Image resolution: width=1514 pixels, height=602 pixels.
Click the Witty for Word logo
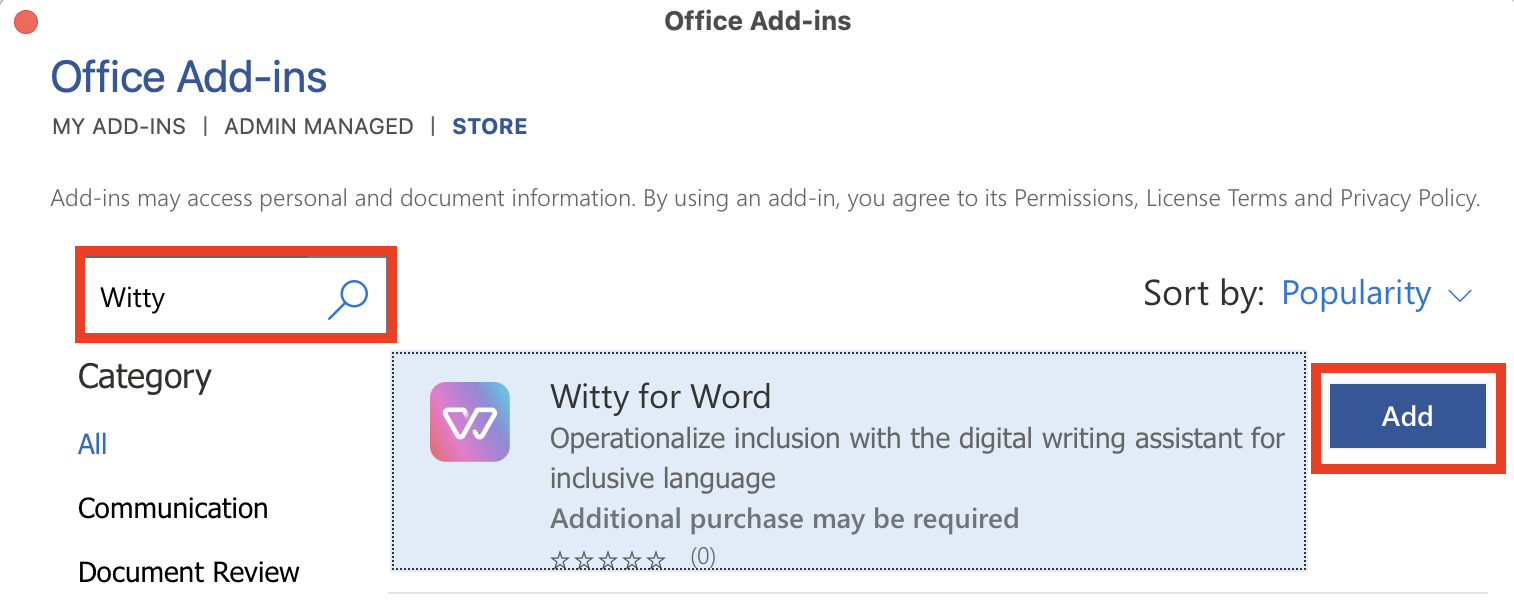tap(470, 422)
